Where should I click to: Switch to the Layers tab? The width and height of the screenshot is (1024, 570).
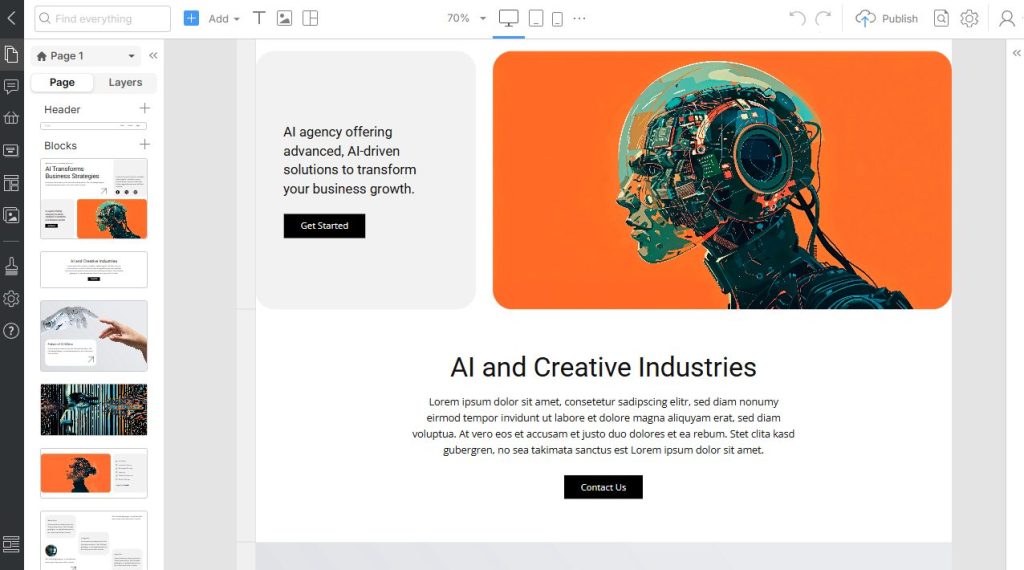tap(125, 83)
